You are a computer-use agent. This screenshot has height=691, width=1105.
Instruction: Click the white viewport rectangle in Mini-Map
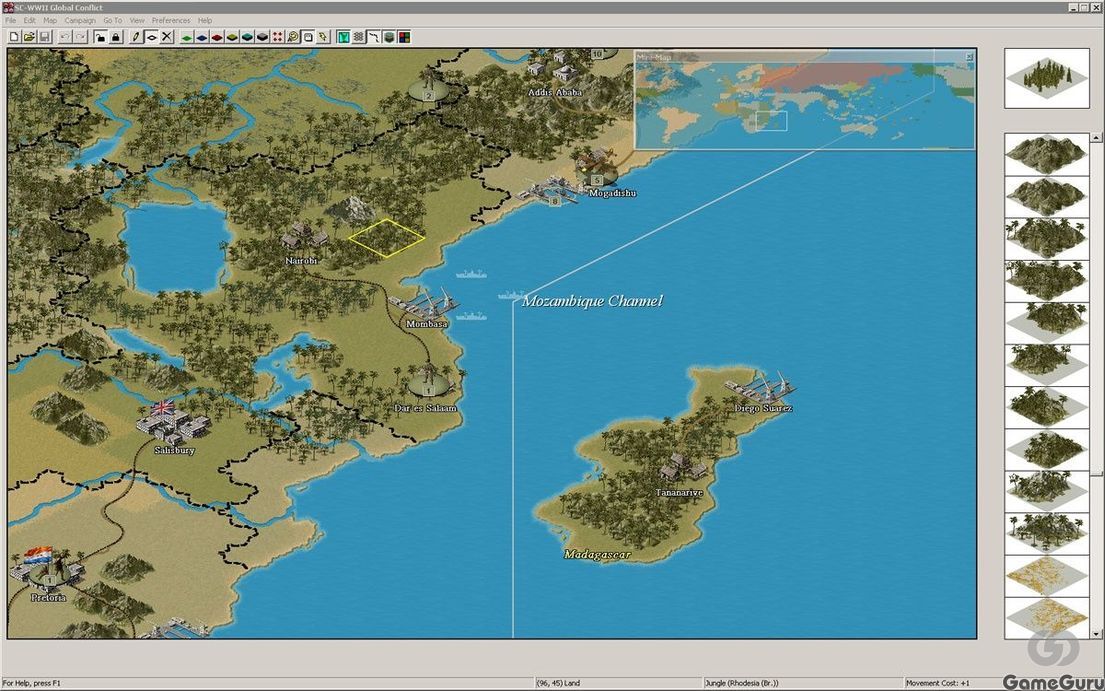pos(771,121)
